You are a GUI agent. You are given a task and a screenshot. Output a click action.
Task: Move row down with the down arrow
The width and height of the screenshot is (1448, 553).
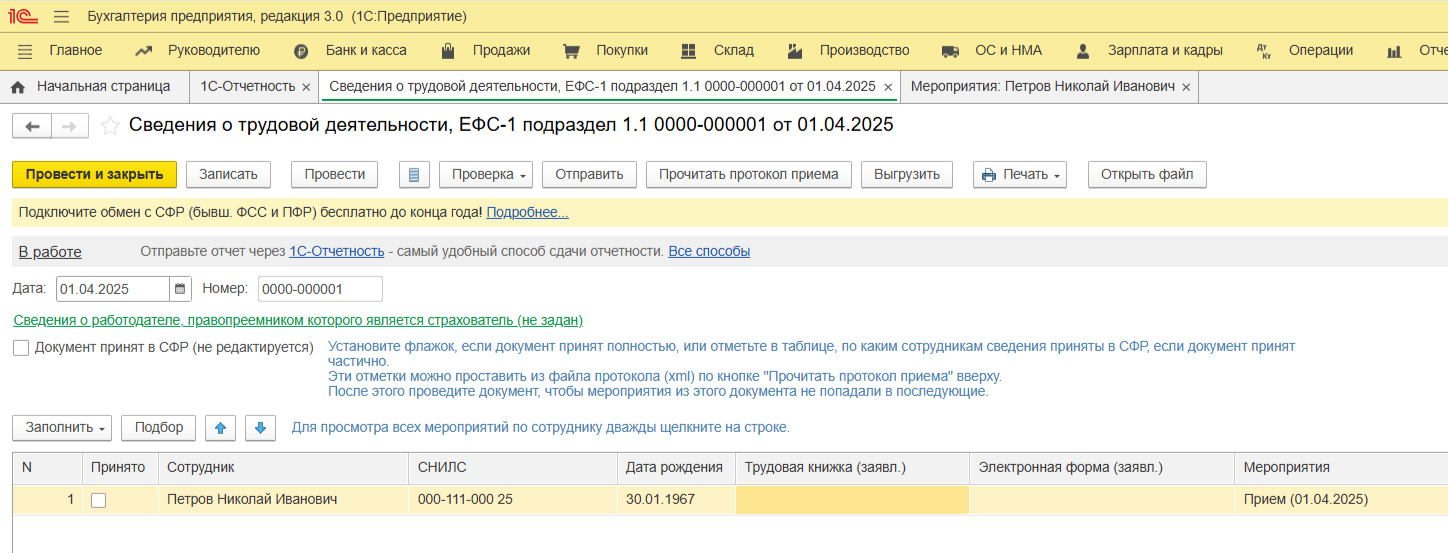click(x=260, y=428)
